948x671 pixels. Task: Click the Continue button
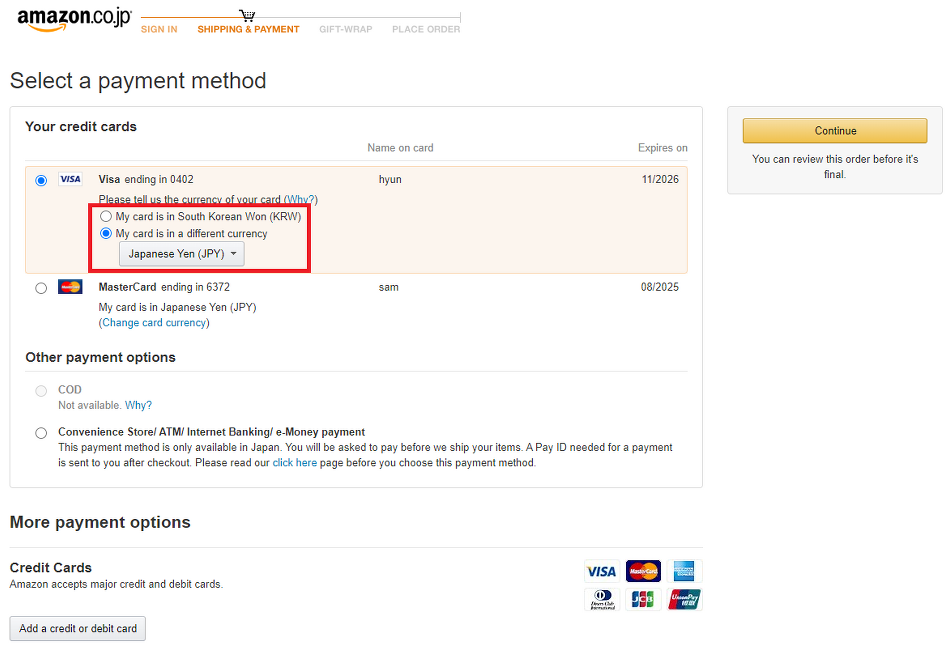click(x=835, y=131)
